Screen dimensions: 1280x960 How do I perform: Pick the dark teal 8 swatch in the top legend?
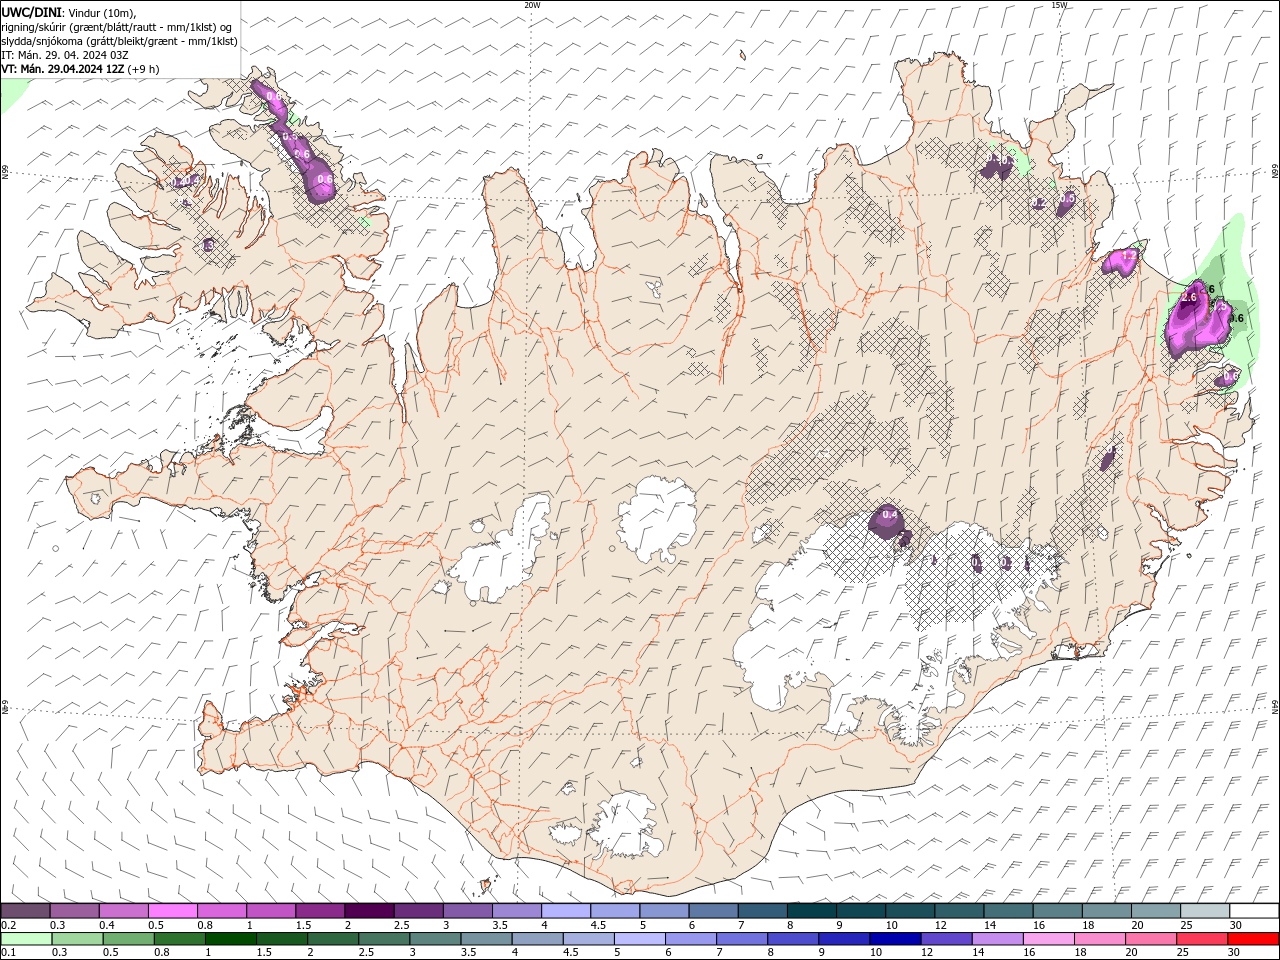[810, 911]
